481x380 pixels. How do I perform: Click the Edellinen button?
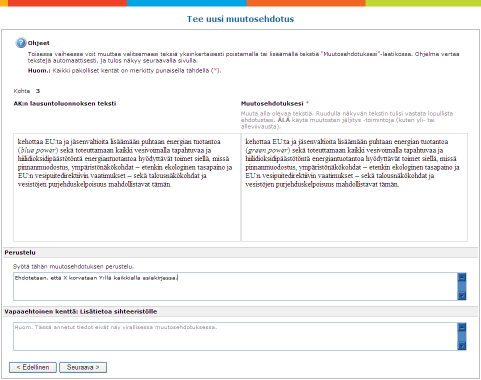click(x=33, y=367)
